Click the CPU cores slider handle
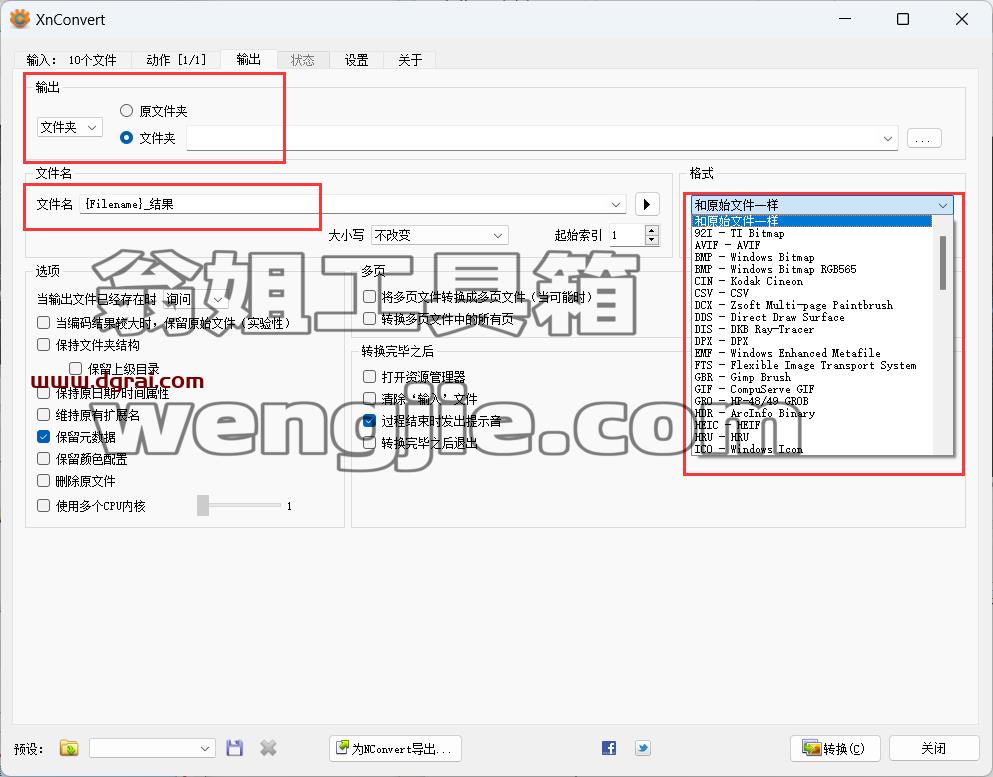Image resolution: width=993 pixels, height=777 pixels. point(203,505)
